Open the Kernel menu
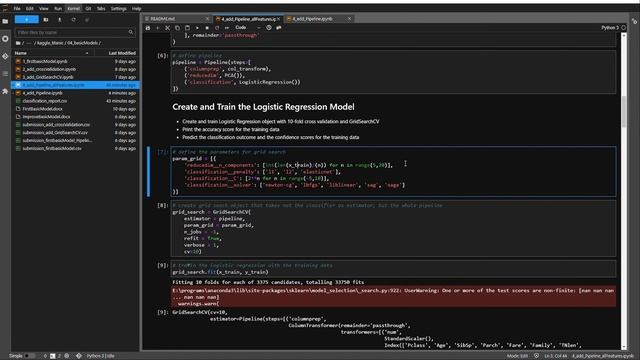The height and width of the screenshot is (360, 640). tap(73, 9)
